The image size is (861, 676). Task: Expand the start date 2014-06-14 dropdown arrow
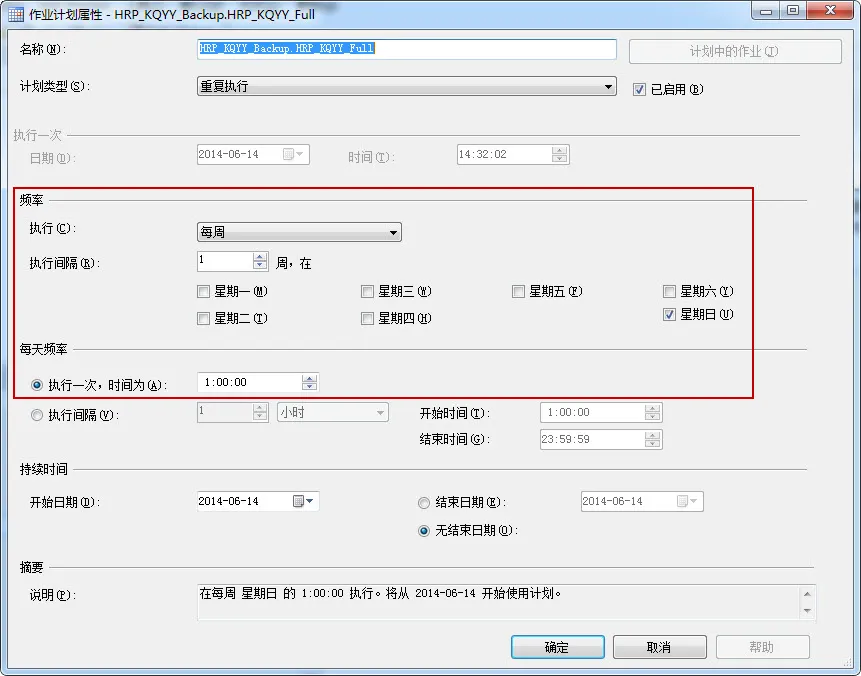point(310,501)
